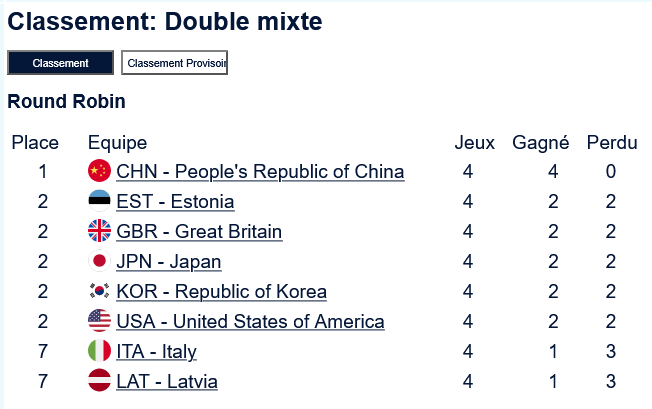The height and width of the screenshot is (409, 652).
Task: Follow the GBR - Great Britain link
Action: point(199,231)
